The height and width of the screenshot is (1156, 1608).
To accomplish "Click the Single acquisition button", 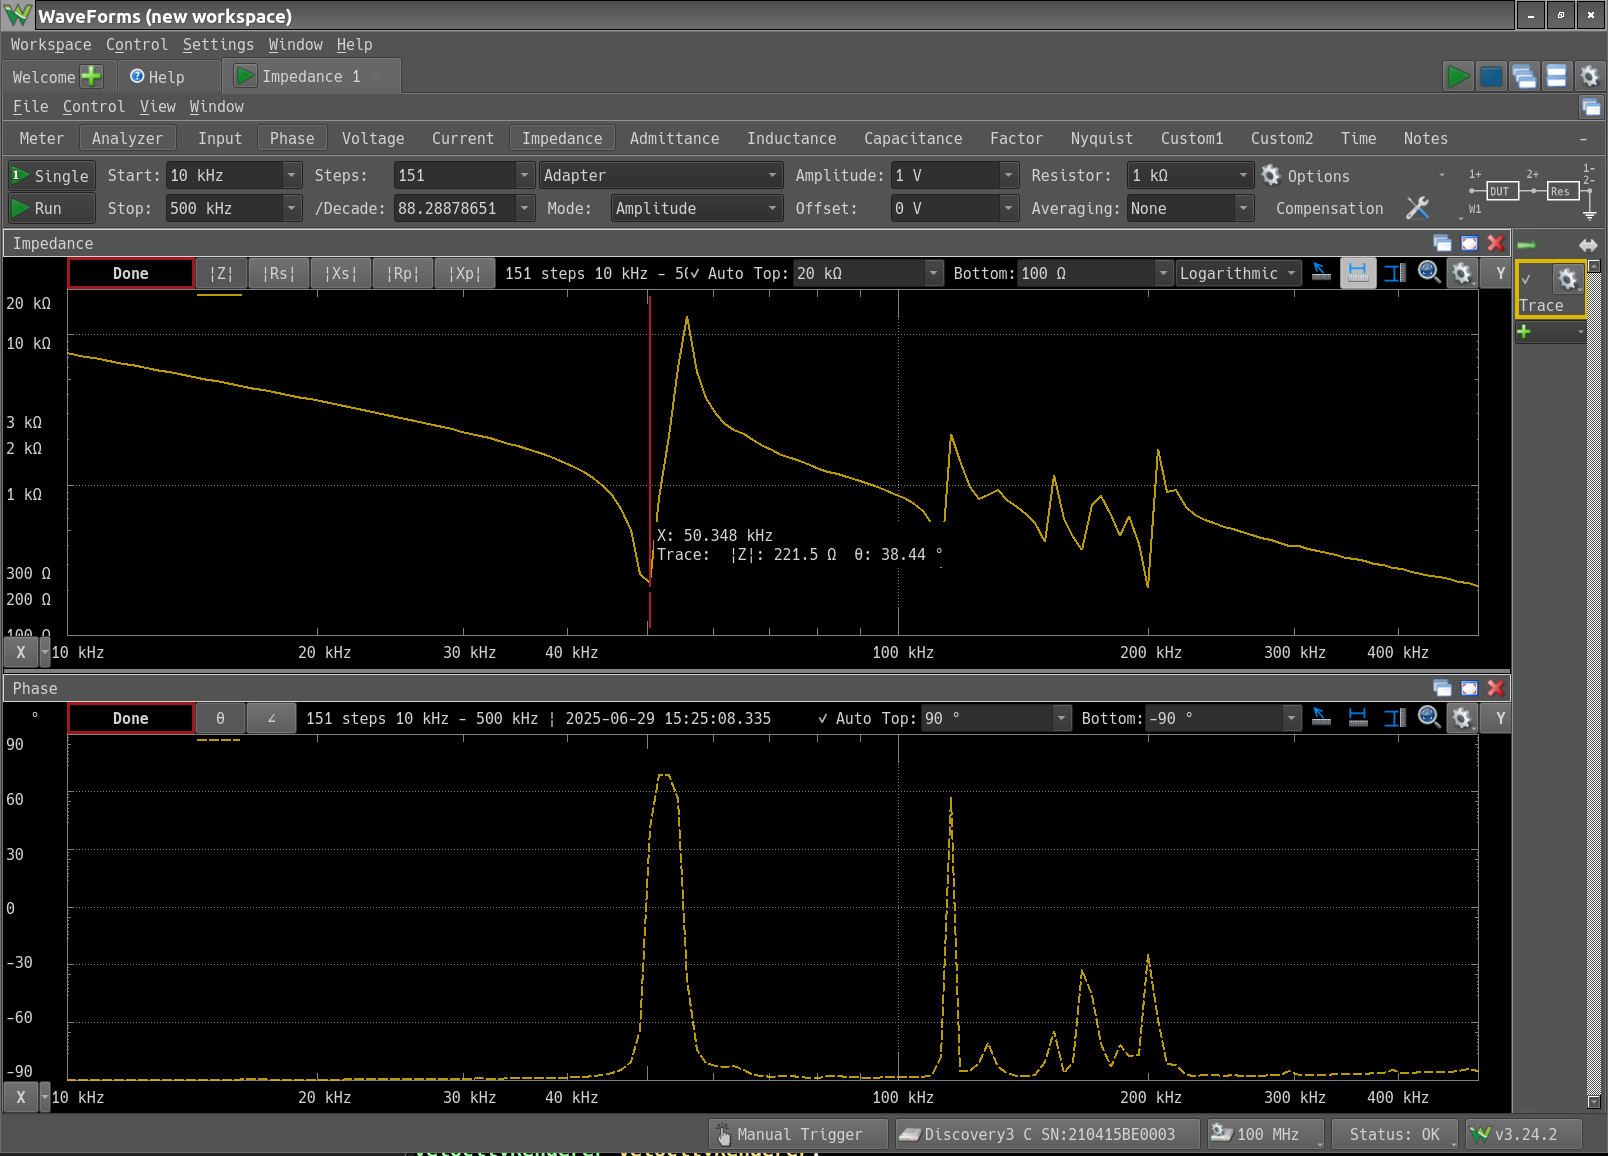I will (x=52, y=175).
